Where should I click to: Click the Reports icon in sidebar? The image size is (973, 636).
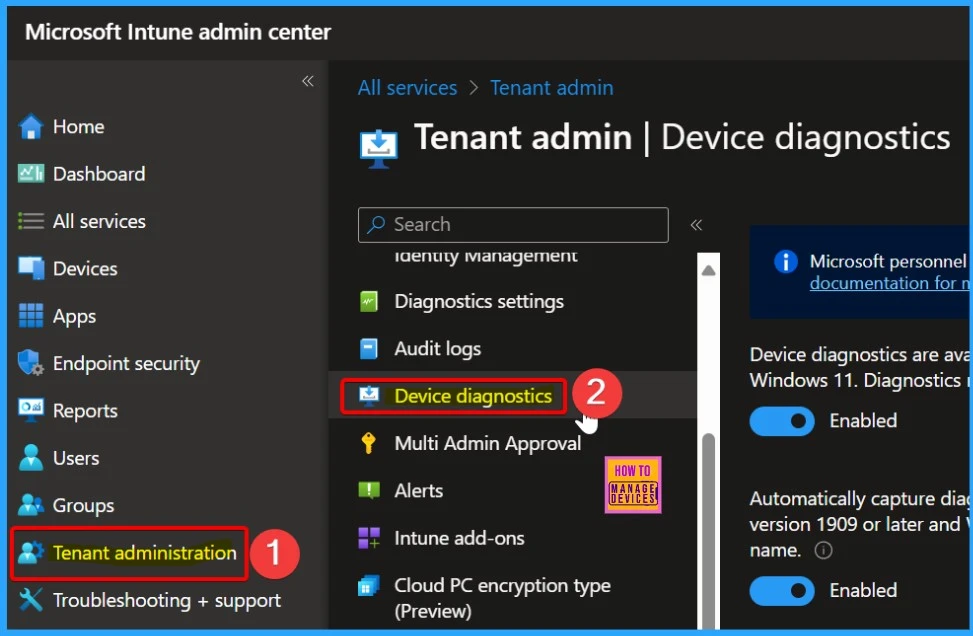click(30, 410)
